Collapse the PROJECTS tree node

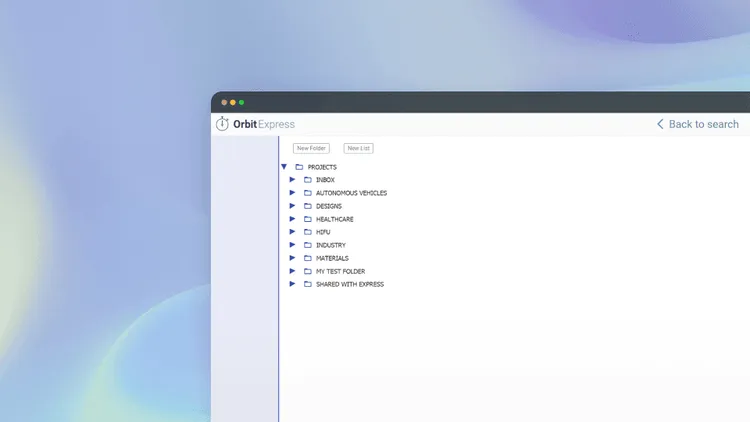[x=284, y=167]
